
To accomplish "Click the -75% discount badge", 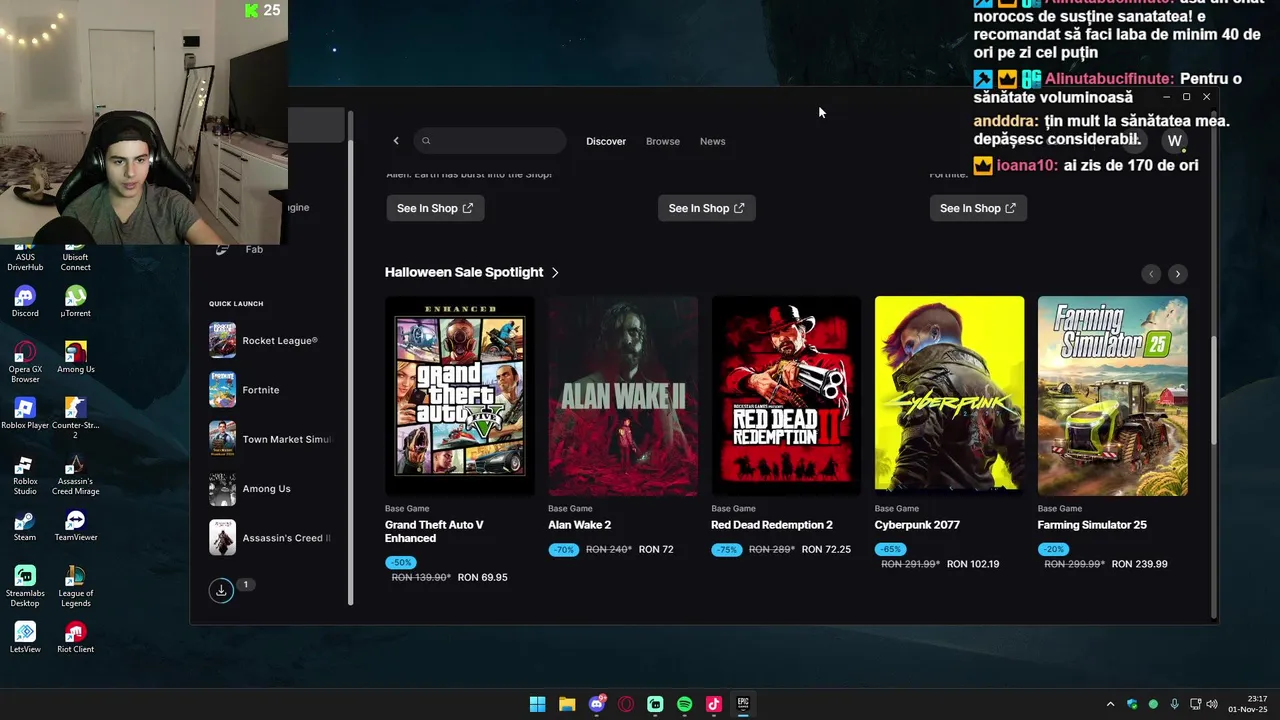I will coord(726,550).
